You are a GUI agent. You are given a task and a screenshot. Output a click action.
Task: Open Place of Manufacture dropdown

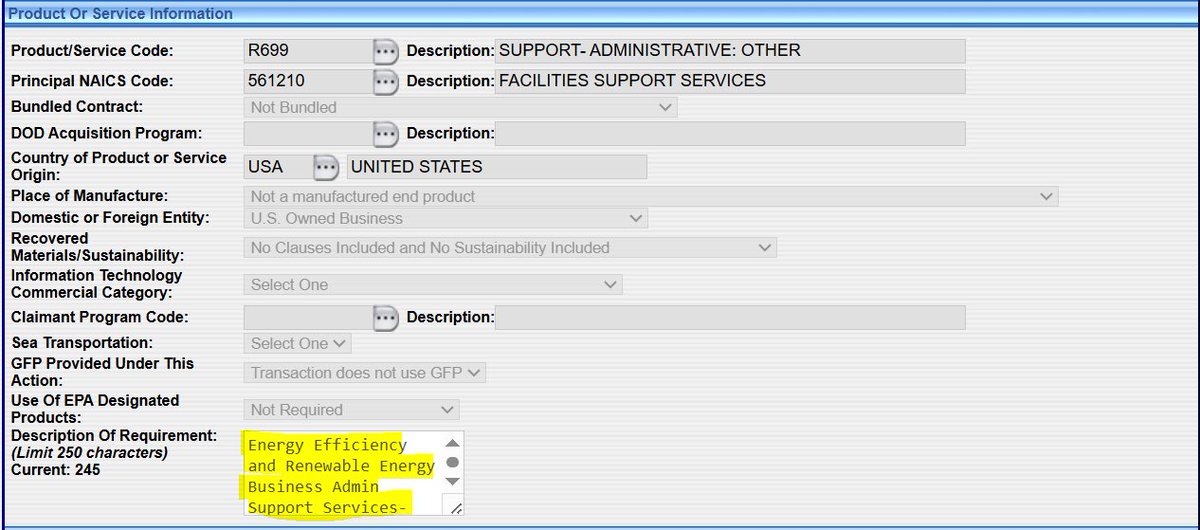[x=650, y=197]
